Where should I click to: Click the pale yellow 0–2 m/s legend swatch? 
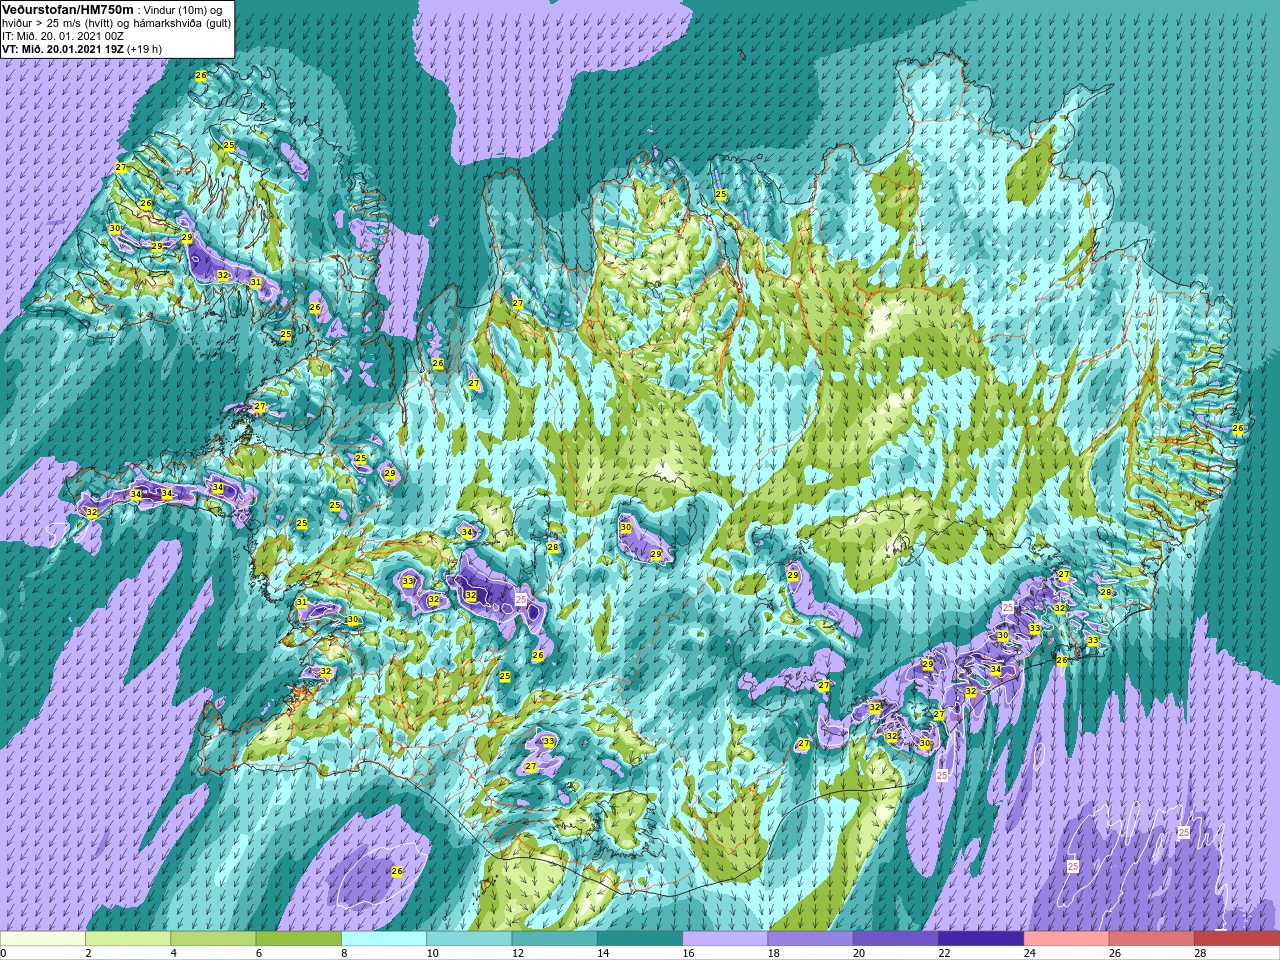click(x=43, y=939)
